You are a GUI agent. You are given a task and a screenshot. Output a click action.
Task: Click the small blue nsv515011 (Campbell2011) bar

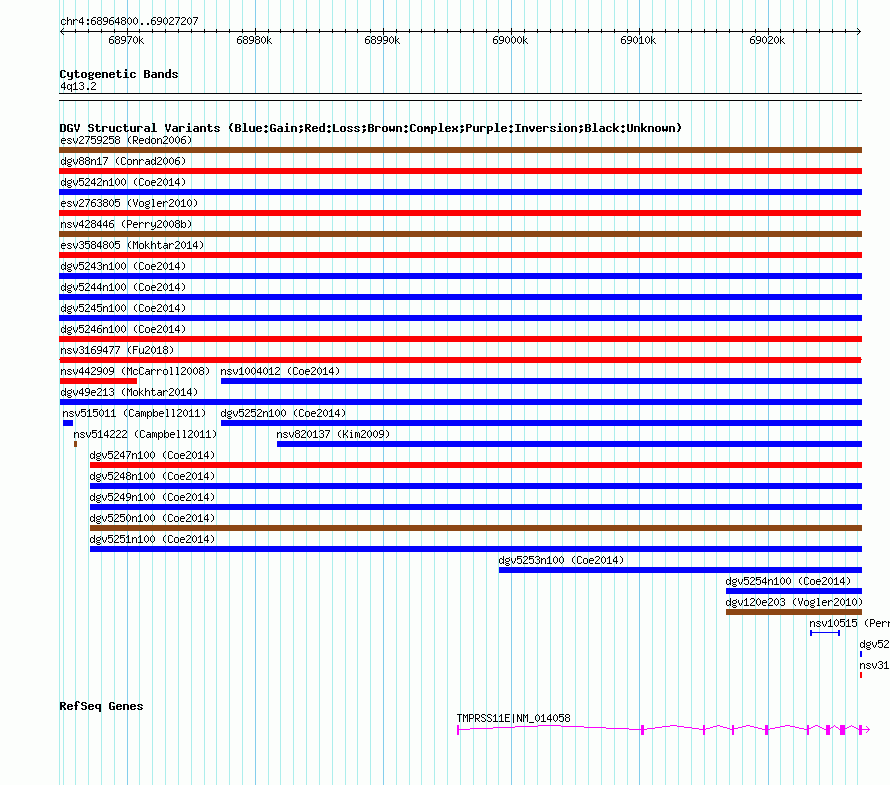pos(68,423)
